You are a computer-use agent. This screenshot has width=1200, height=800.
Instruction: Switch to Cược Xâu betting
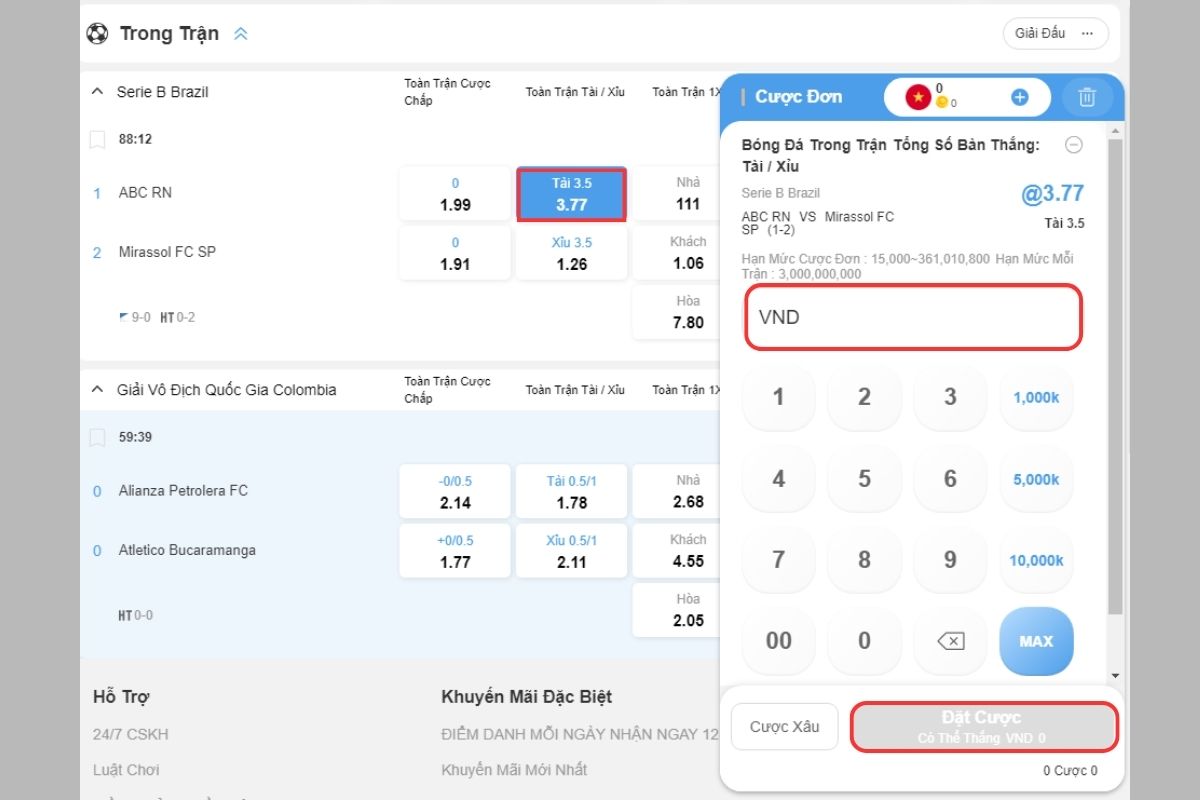[784, 726]
